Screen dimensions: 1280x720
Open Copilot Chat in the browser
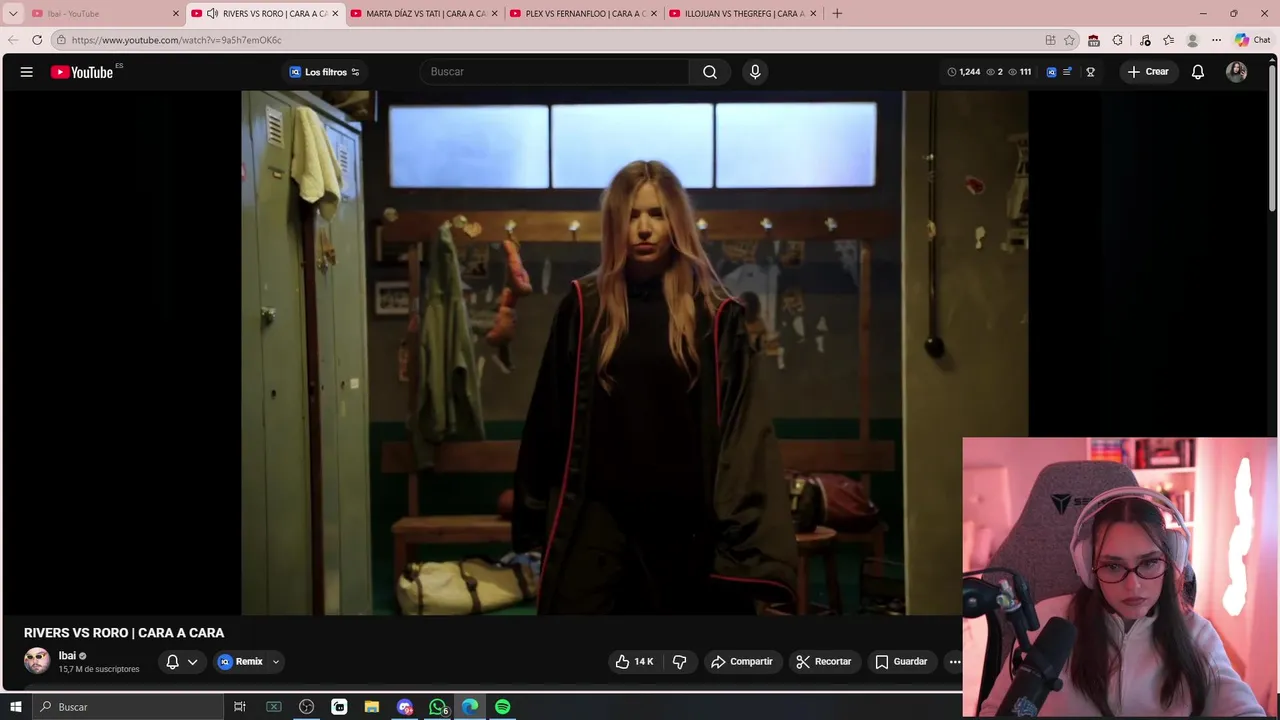pos(1252,40)
